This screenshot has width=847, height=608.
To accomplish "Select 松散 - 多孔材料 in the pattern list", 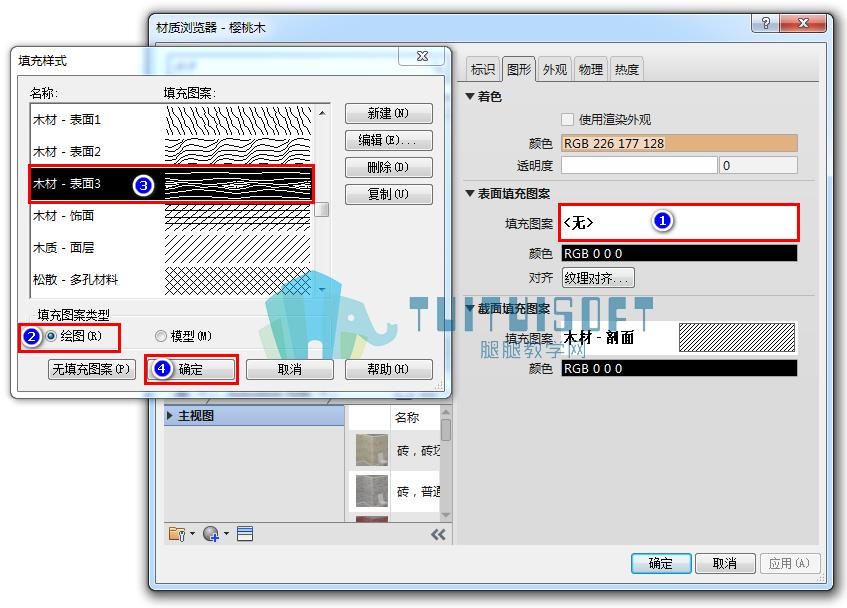I will coord(172,280).
